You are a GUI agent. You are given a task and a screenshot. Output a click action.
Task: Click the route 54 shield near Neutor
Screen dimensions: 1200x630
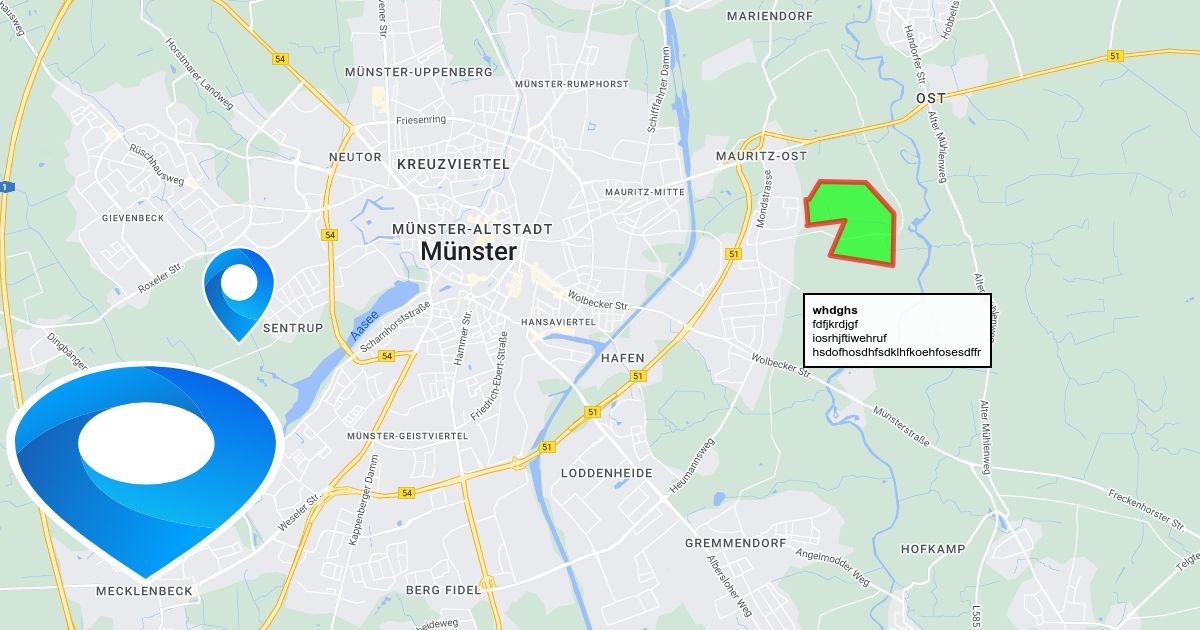pos(330,235)
